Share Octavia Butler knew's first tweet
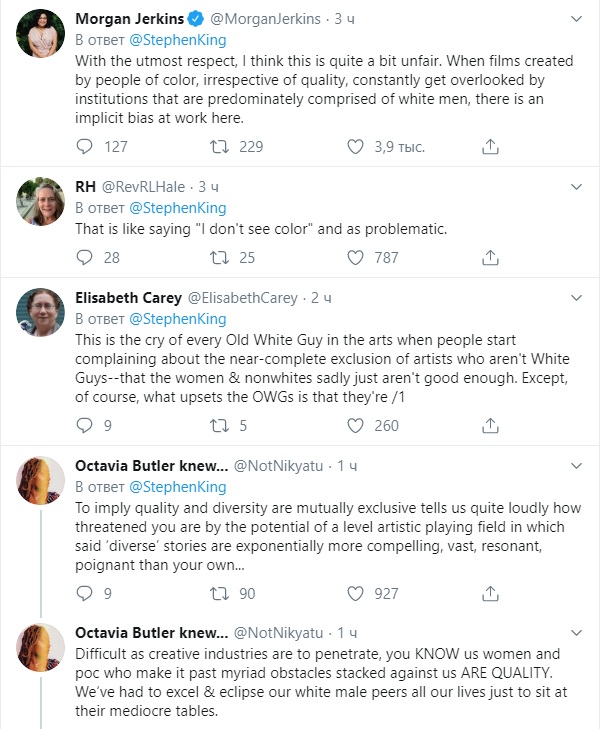This screenshot has width=603, height=729. [x=490, y=593]
